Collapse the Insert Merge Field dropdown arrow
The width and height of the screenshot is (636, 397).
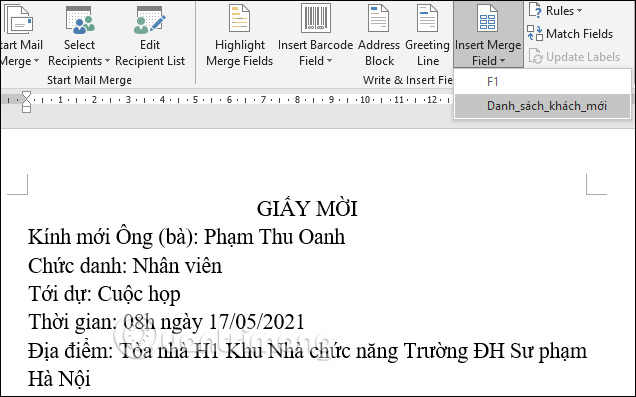(x=503, y=61)
